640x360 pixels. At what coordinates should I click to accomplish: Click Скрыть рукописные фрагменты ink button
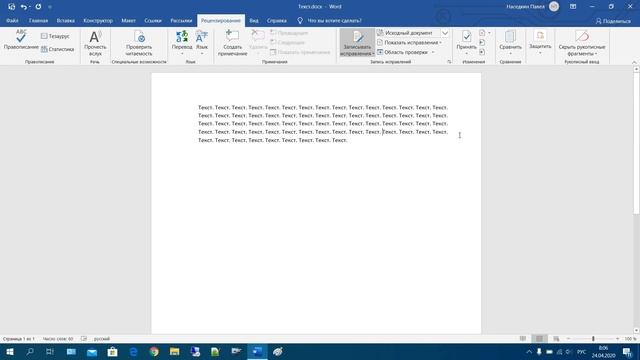pyautogui.click(x=582, y=43)
